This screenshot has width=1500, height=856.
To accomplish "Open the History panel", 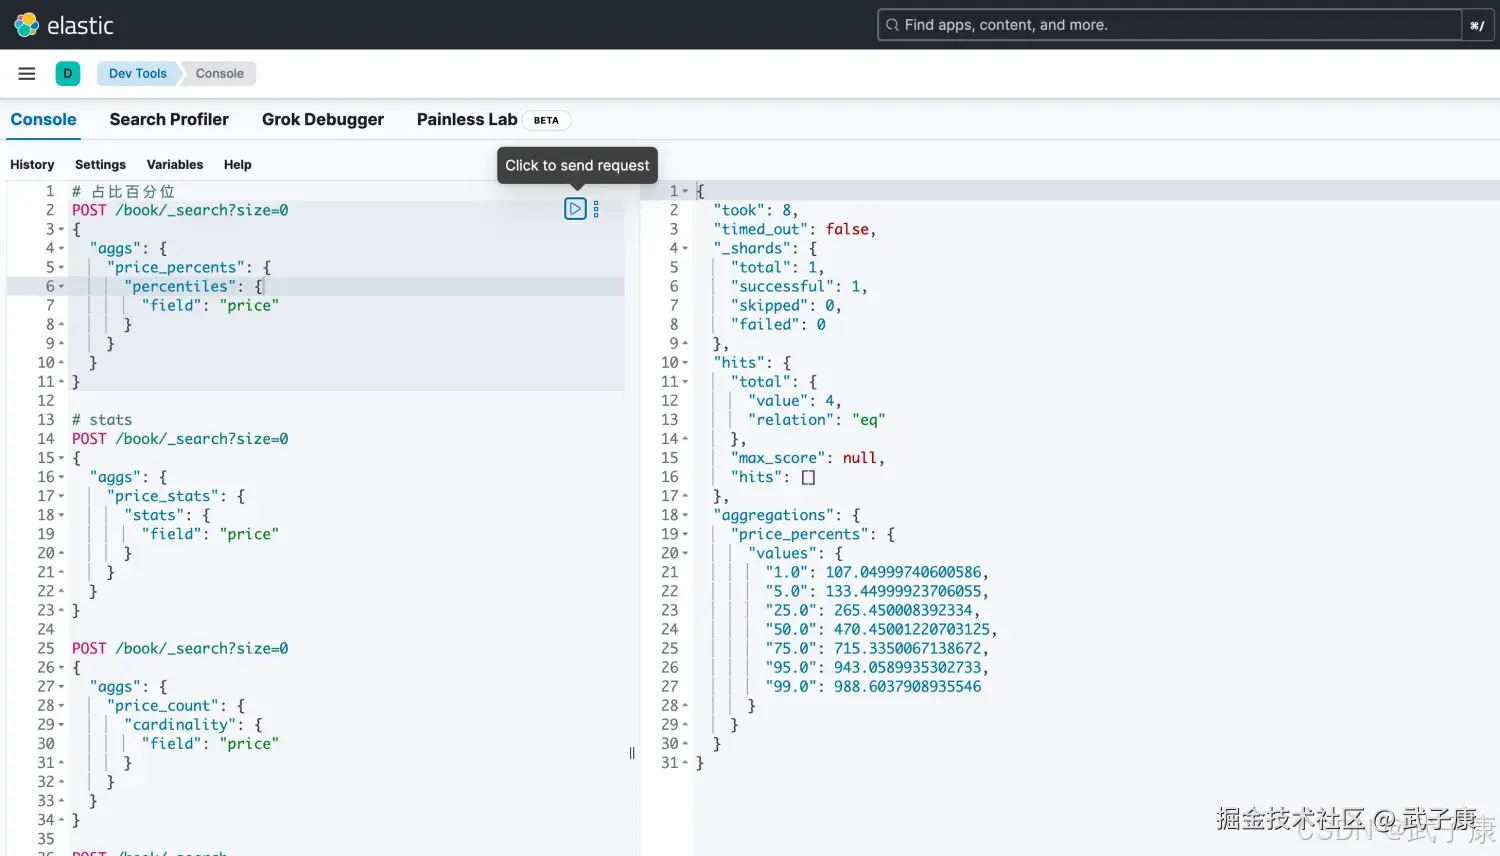I will tap(32, 164).
